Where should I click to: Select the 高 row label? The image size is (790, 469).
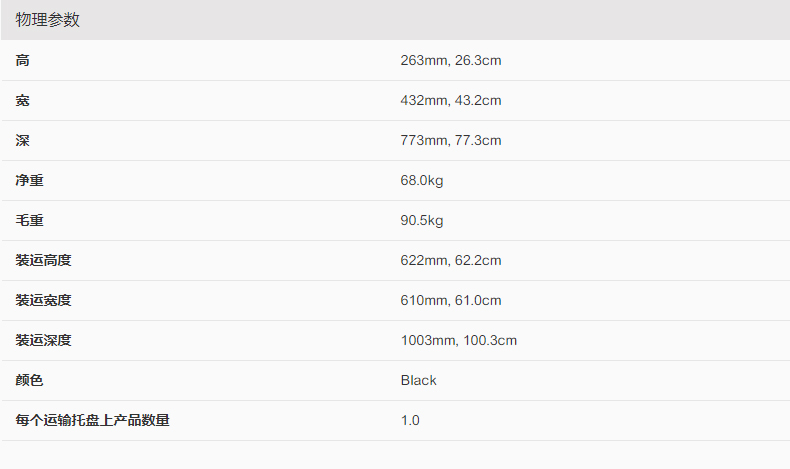tap(23, 61)
